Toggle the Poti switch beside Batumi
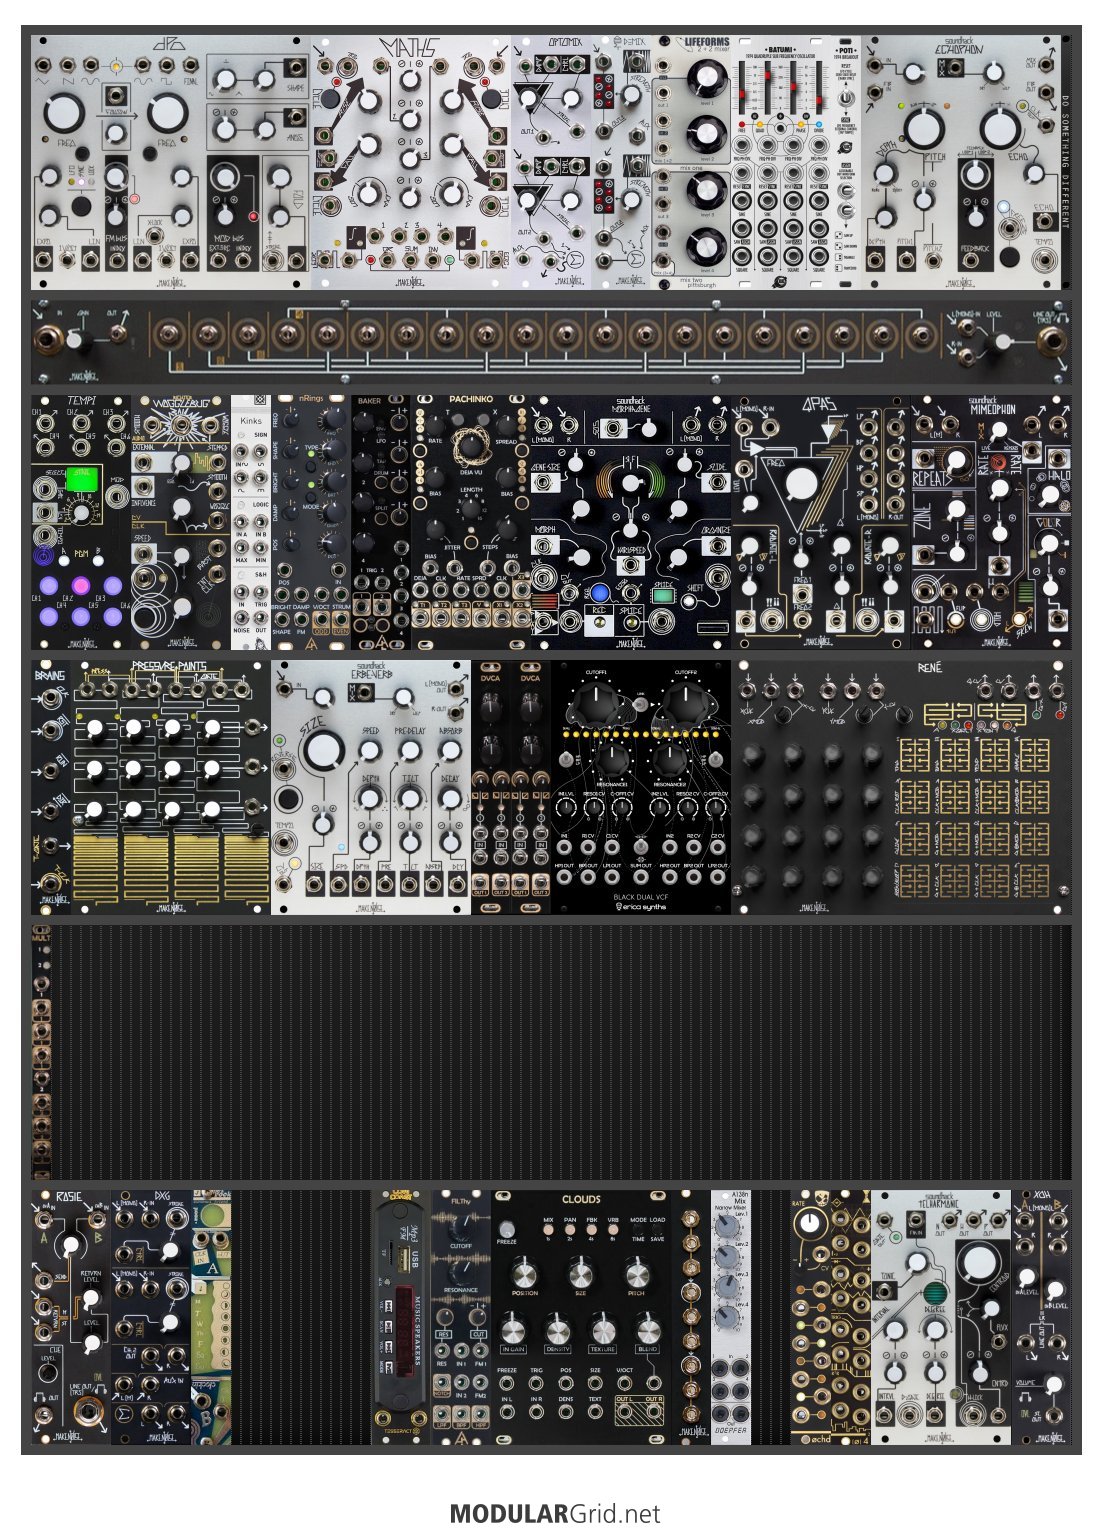The width and height of the screenshot is (1112, 1535). pyautogui.click(x=845, y=98)
